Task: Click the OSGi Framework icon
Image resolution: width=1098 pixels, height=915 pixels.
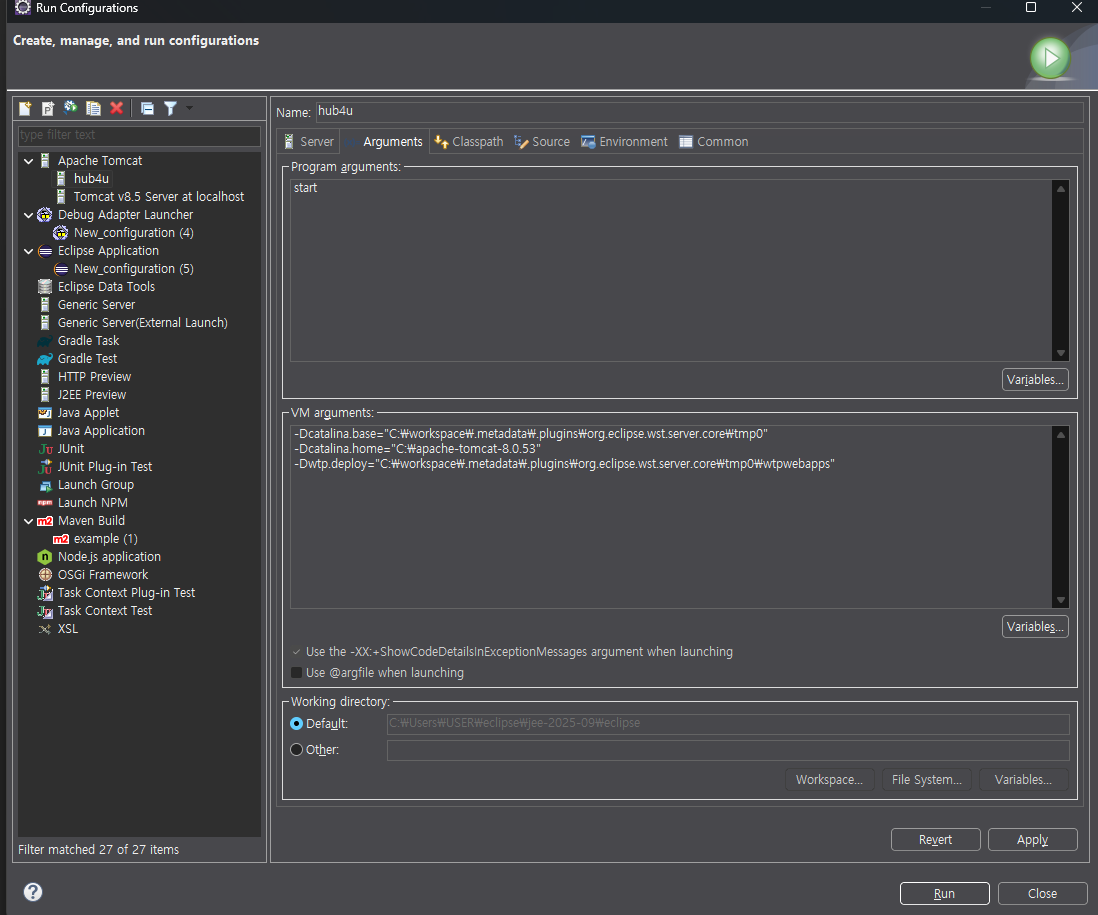Action: (x=45, y=575)
